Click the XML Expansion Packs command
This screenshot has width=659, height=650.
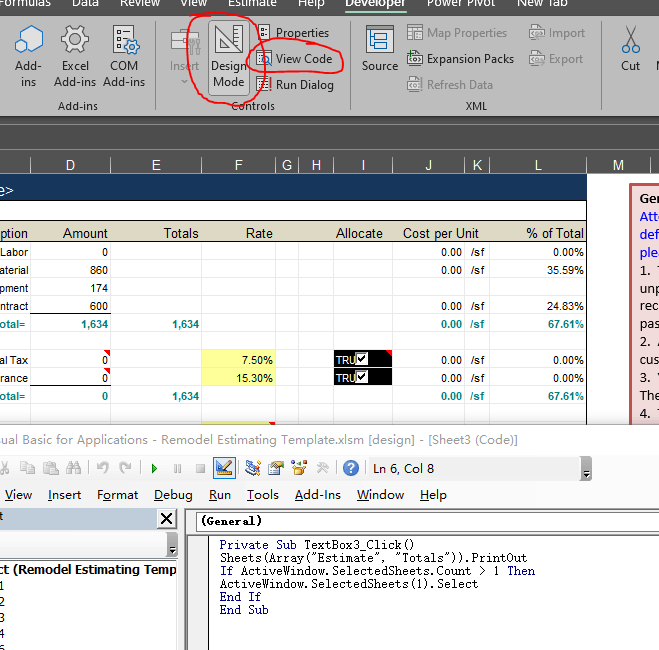click(x=460, y=59)
